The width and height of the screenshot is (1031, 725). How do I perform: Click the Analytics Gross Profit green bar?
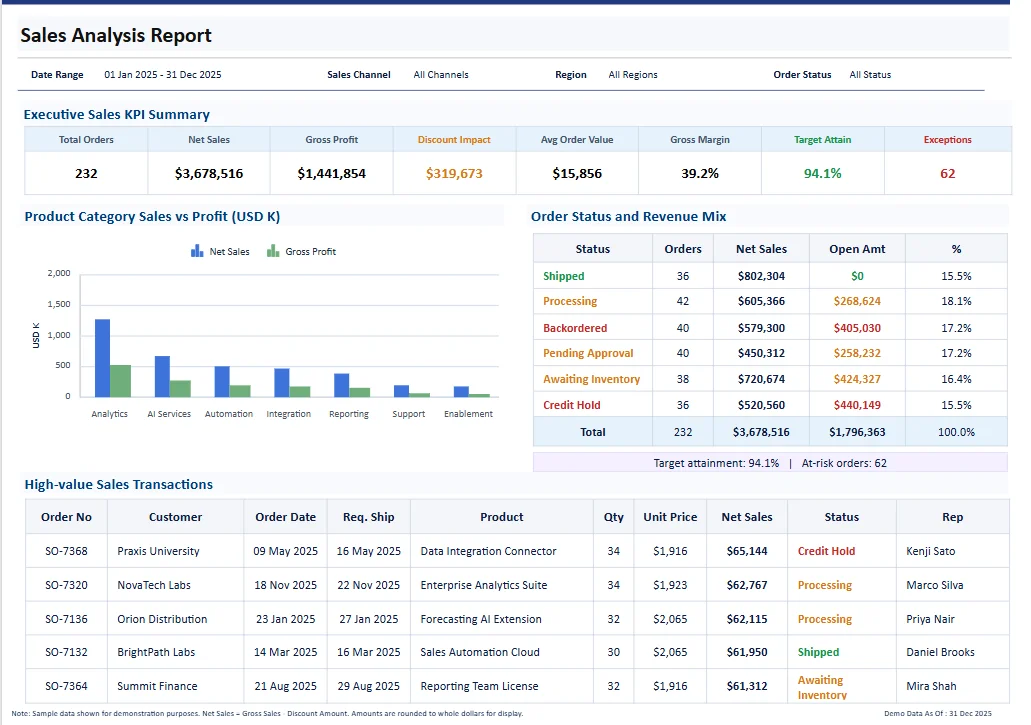[x=120, y=381]
